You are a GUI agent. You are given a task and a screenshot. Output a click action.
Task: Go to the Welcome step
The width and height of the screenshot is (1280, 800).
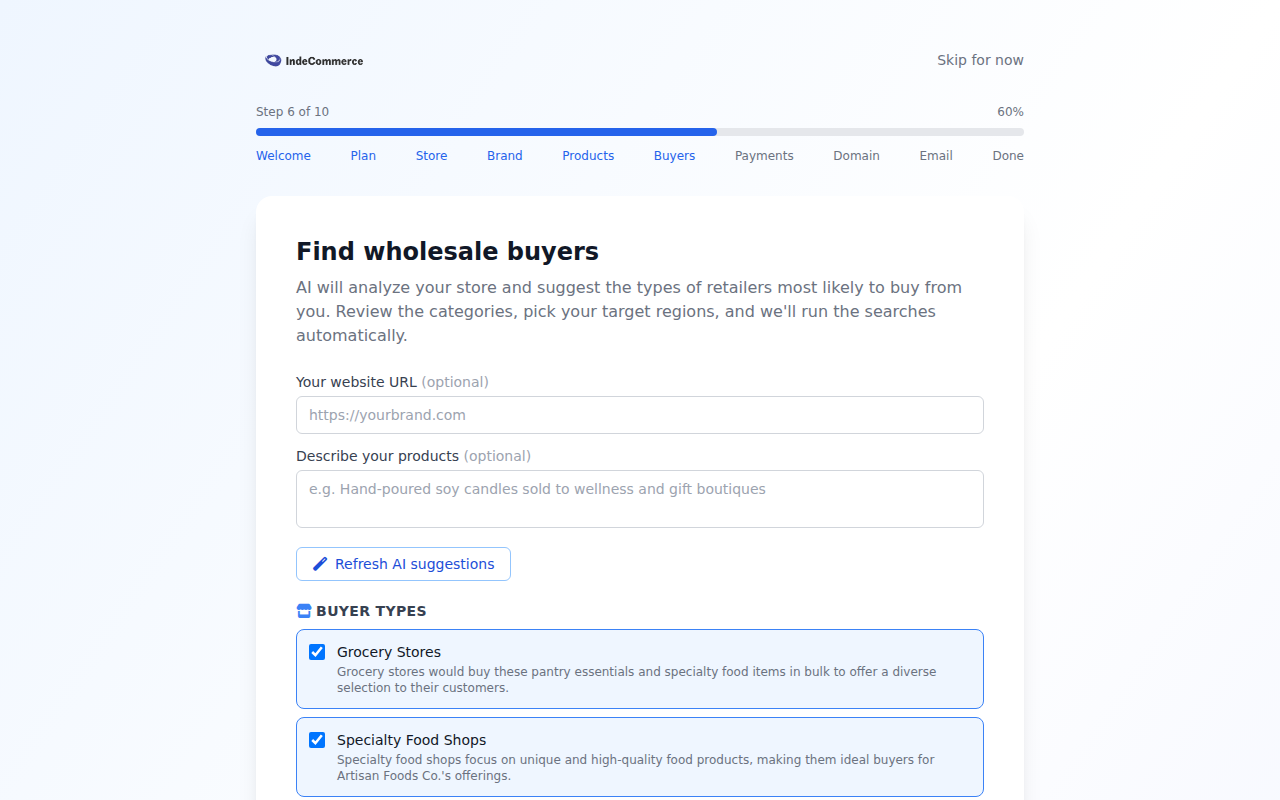tap(283, 156)
